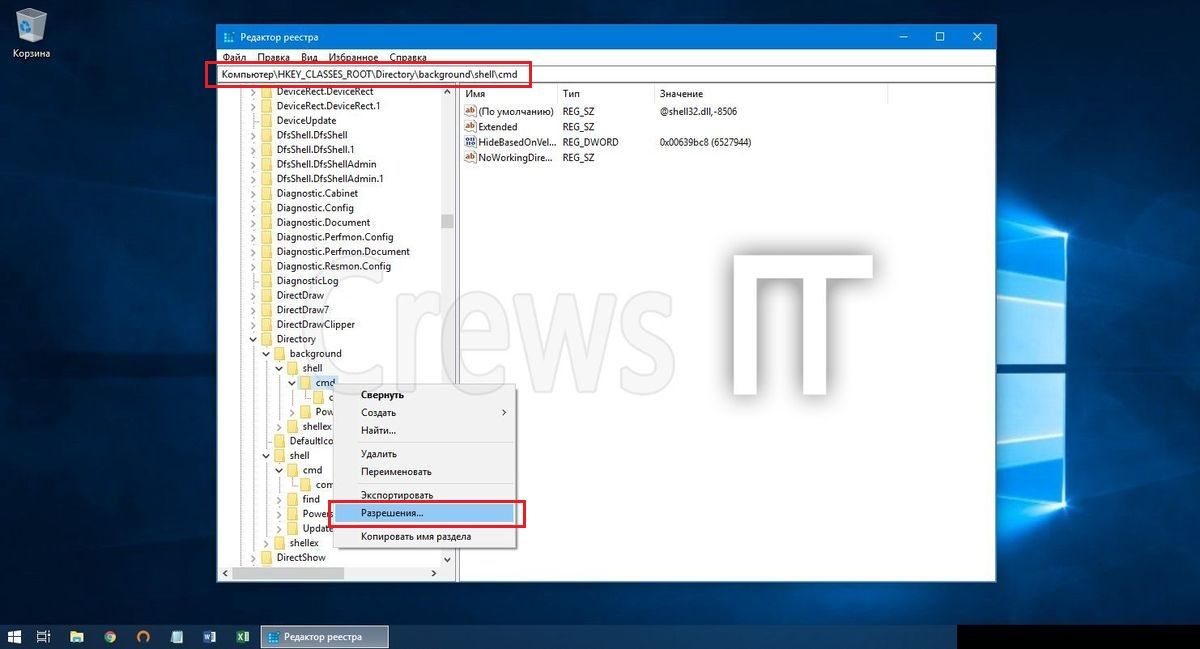Viewport: 1200px width, 649px height.
Task: Select the @shell32.dll,-8506 value cell
Action: tap(698, 111)
